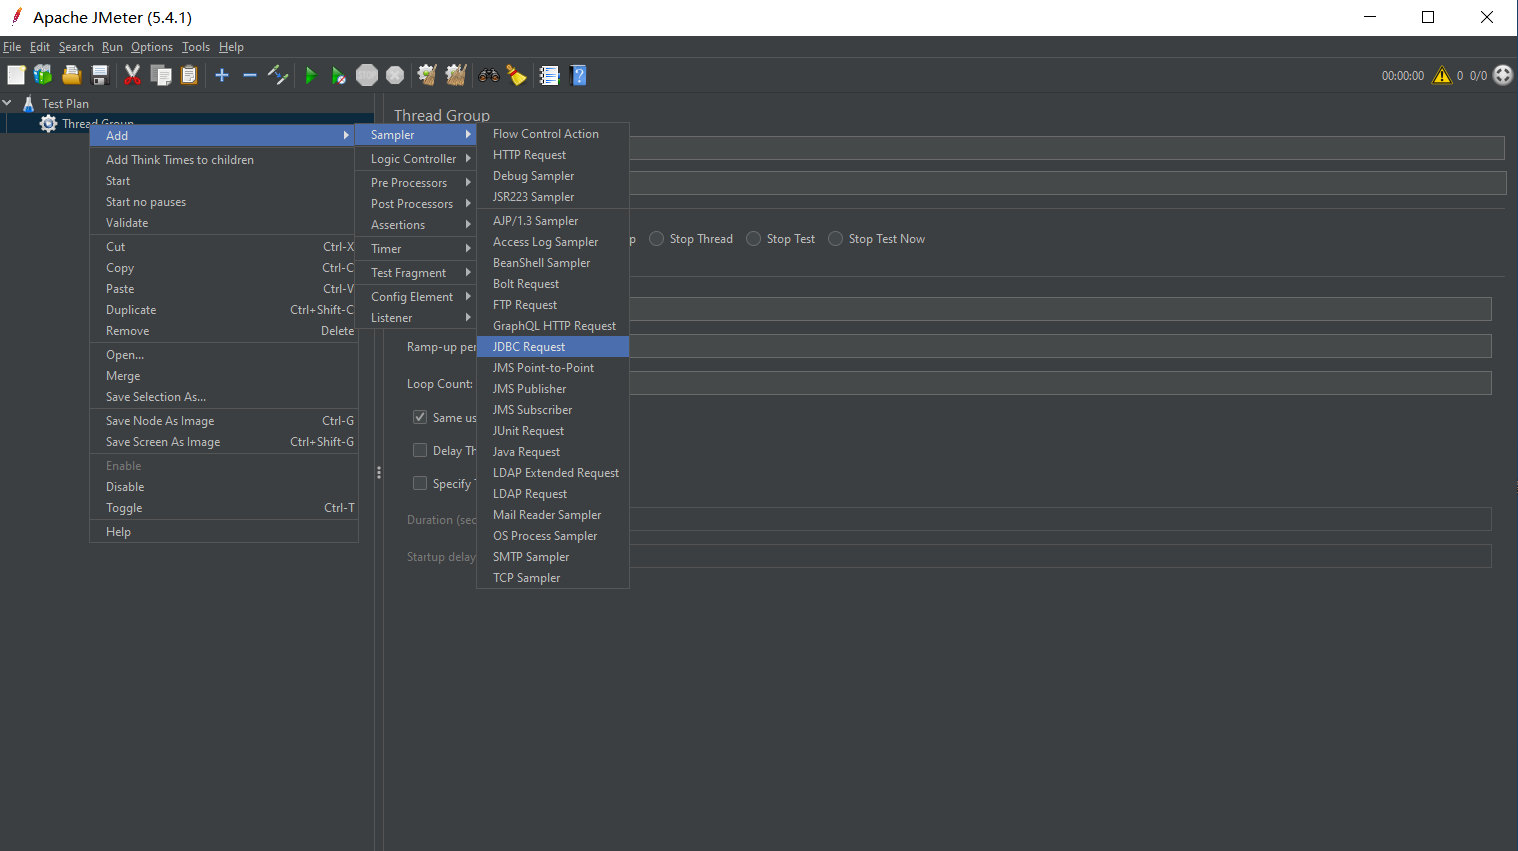Select TCP Sampler entry

tap(553, 577)
